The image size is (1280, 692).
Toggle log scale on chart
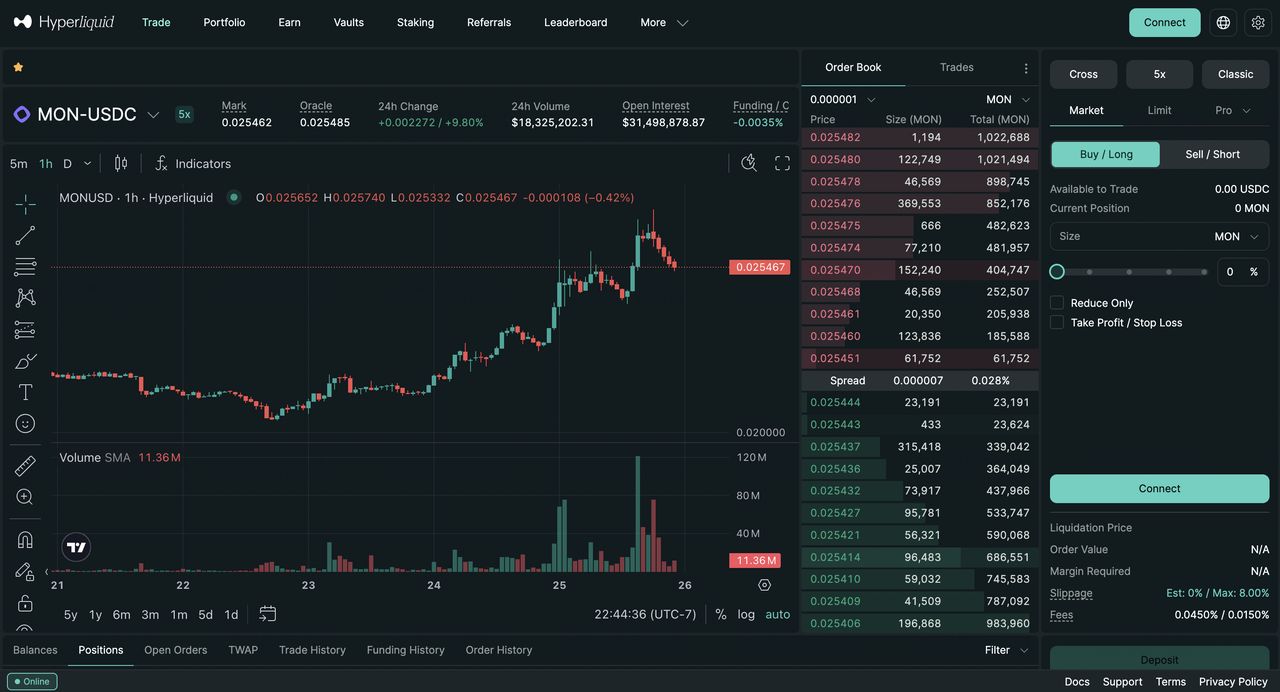(746, 614)
